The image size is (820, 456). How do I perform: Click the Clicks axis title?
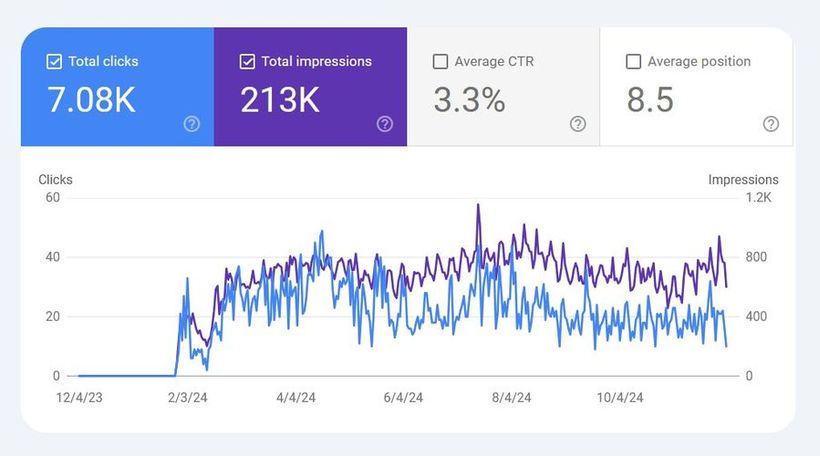tap(55, 179)
